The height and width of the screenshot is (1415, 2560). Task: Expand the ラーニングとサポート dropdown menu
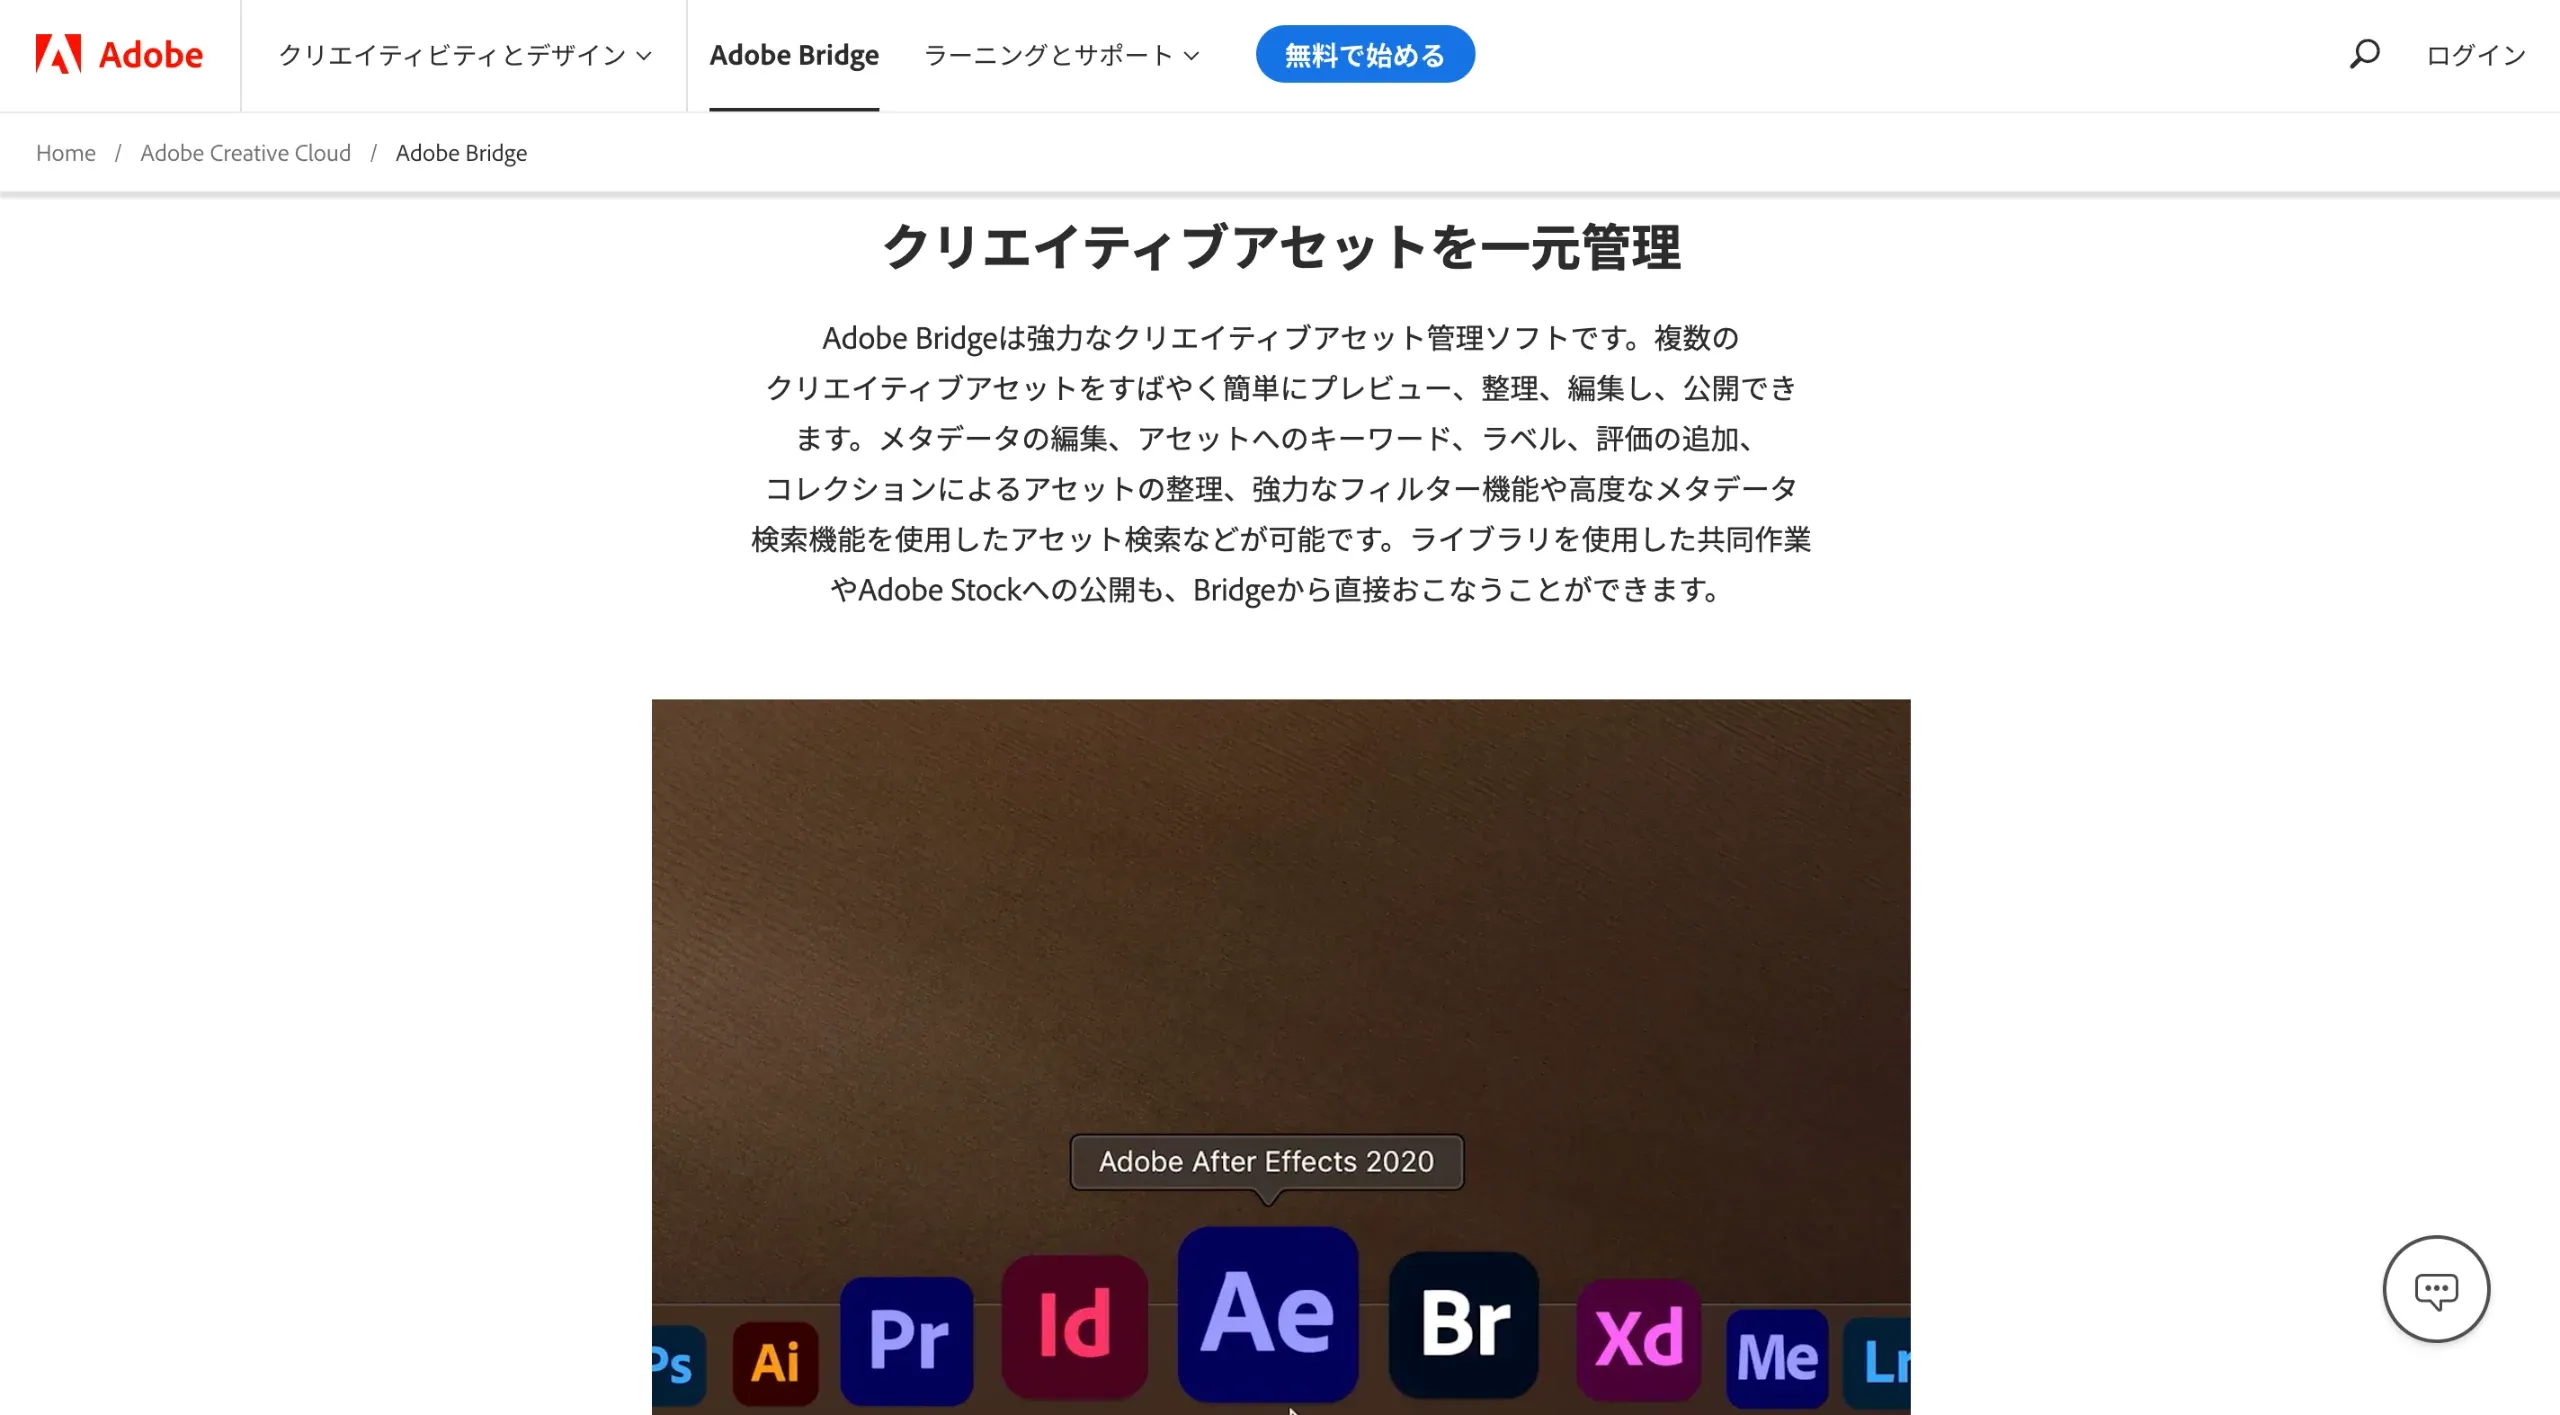click(x=1061, y=55)
